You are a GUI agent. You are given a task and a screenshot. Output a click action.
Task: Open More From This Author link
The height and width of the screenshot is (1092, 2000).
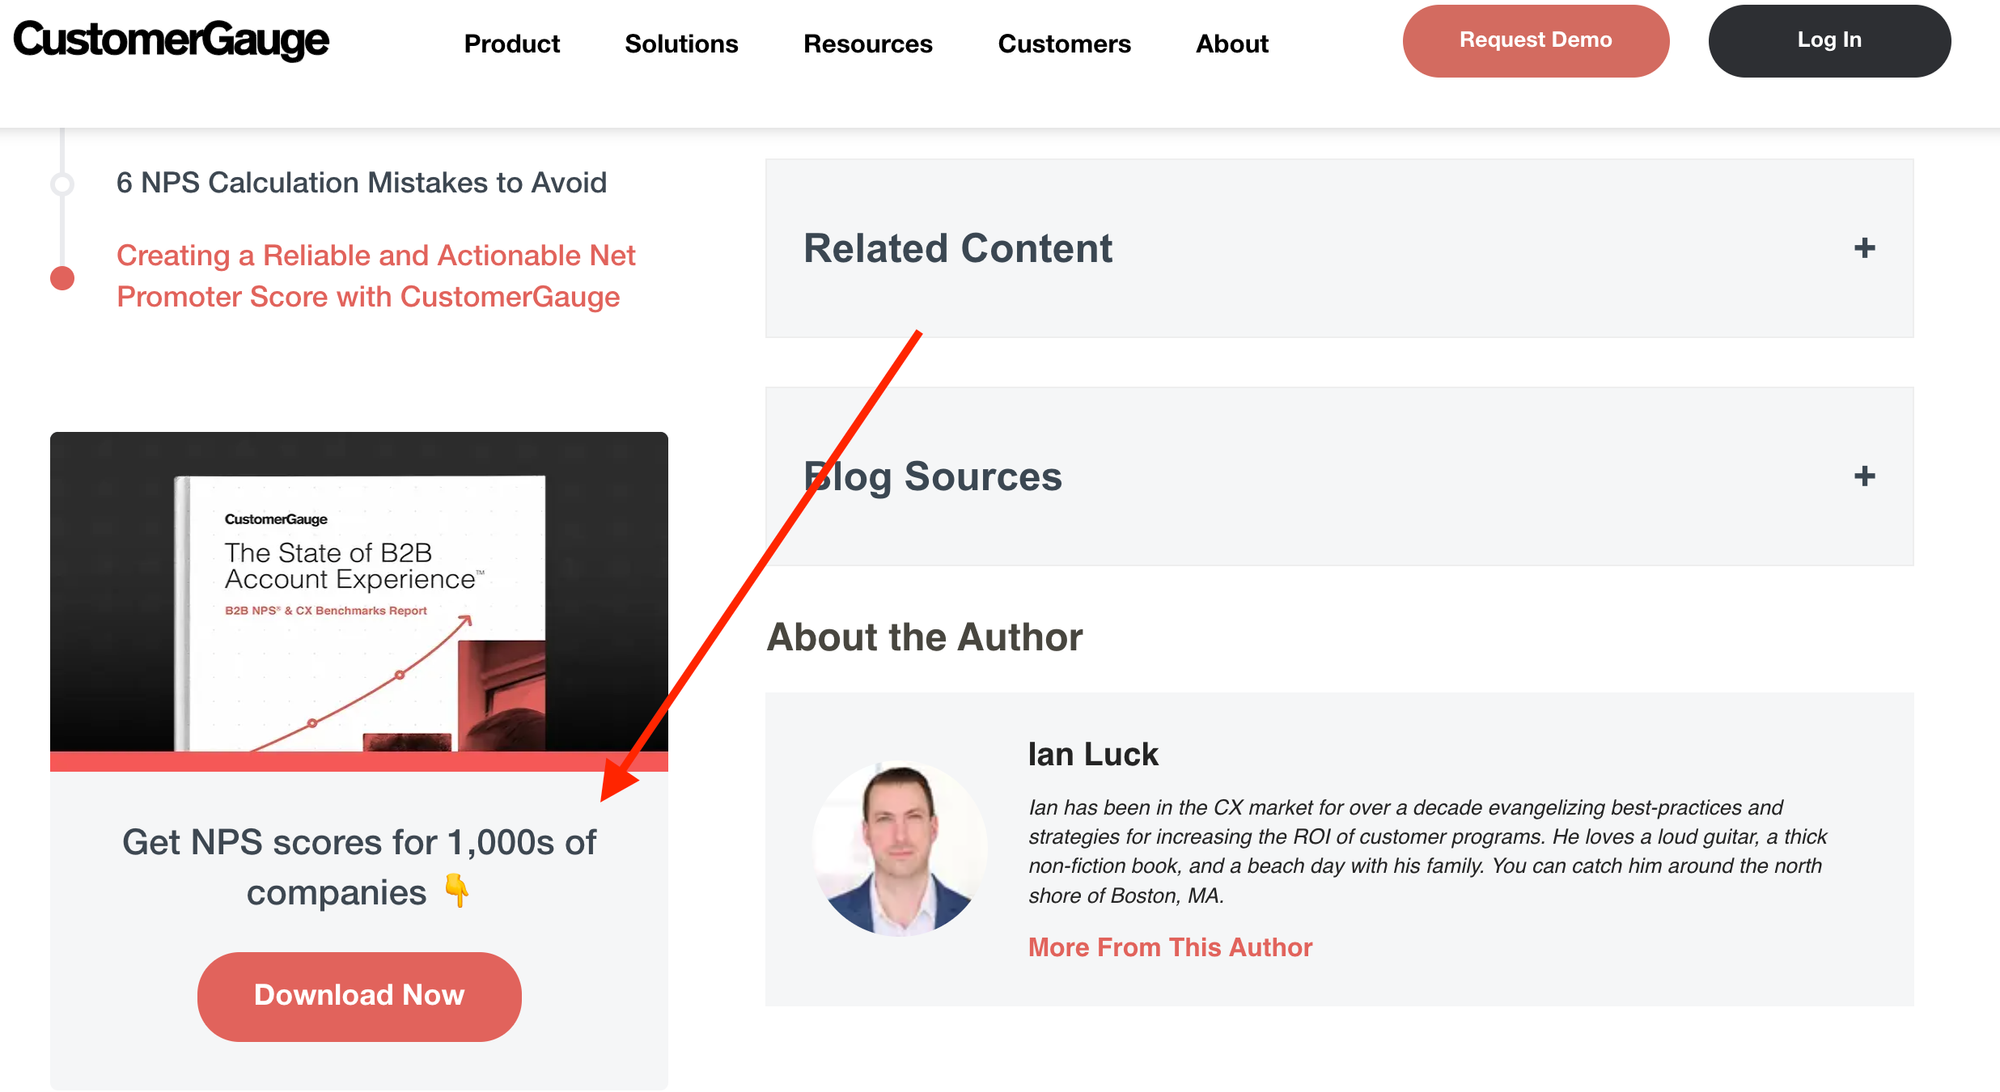coord(1170,947)
